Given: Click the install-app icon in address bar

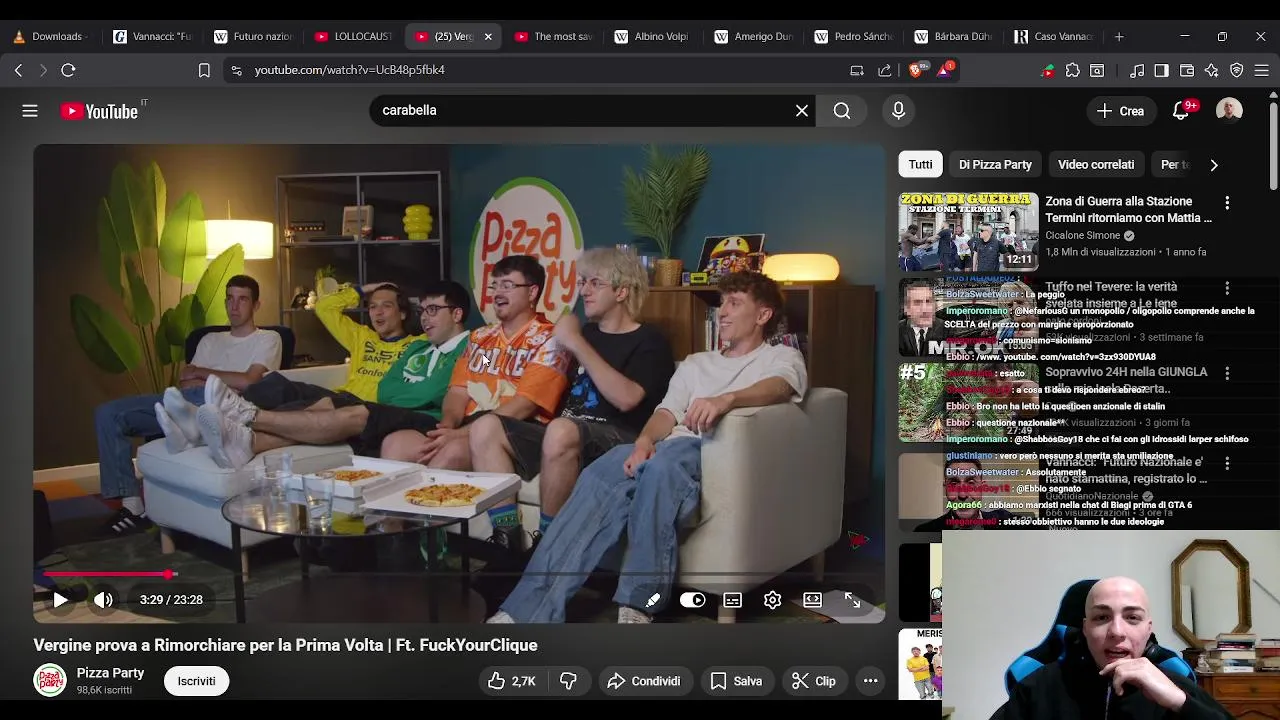Looking at the screenshot, I should pyautogui.click(x=857, y=70).
